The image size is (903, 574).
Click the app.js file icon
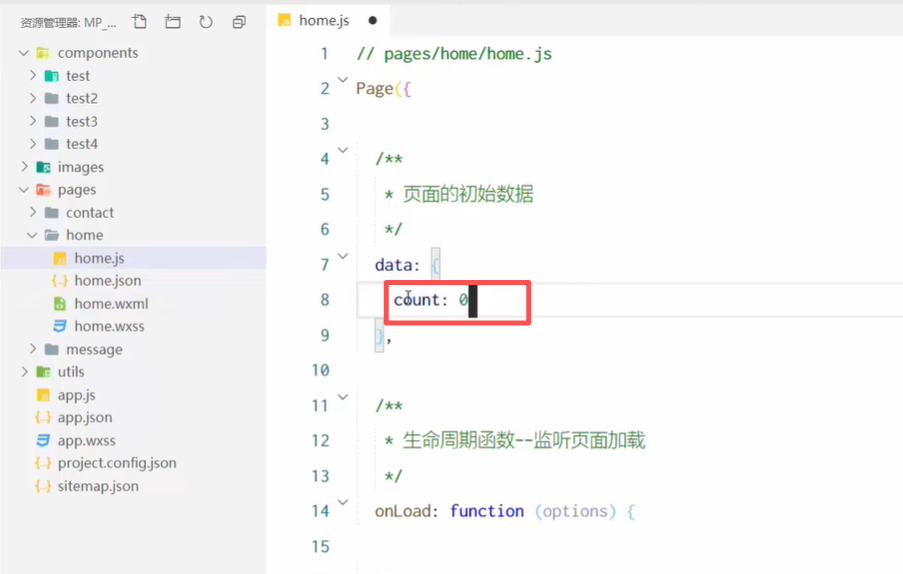pyautogui.click(x=43, y=395)
